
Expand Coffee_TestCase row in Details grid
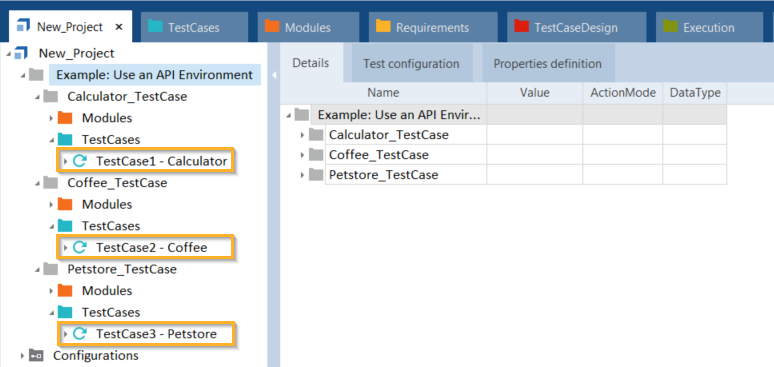coord(302,155)
